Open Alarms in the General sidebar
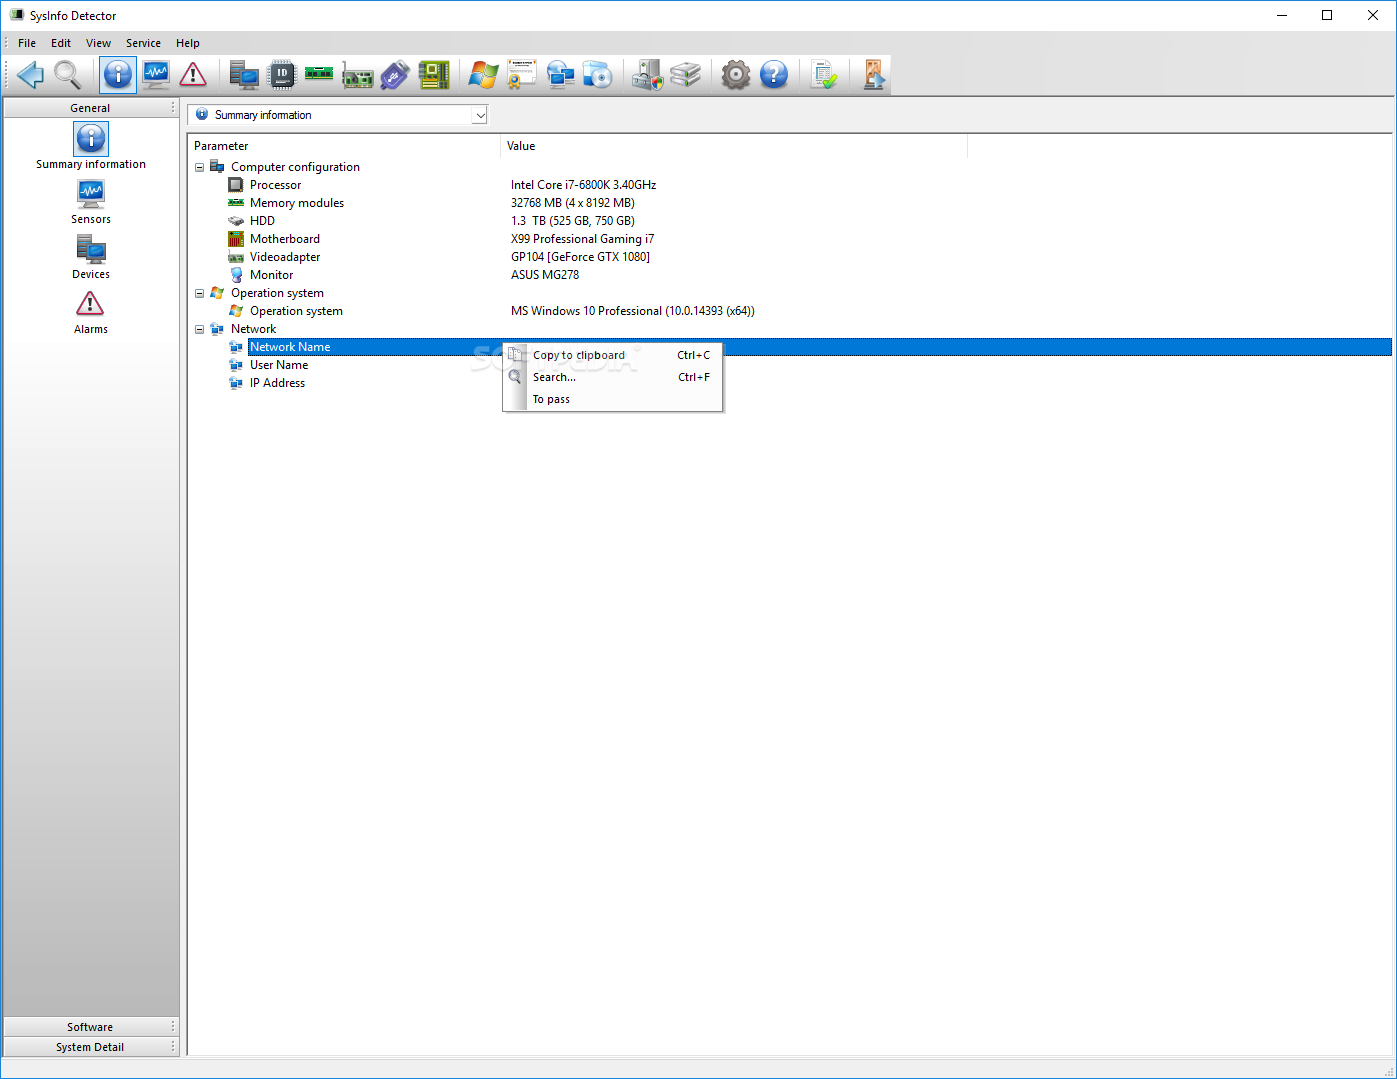This screenshot has height=1079, width=1397. (x=91, y=312)
